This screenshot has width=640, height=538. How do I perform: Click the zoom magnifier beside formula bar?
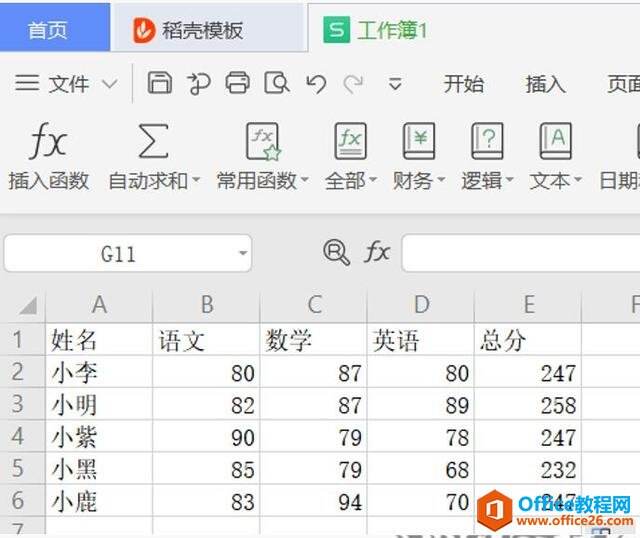336,253
